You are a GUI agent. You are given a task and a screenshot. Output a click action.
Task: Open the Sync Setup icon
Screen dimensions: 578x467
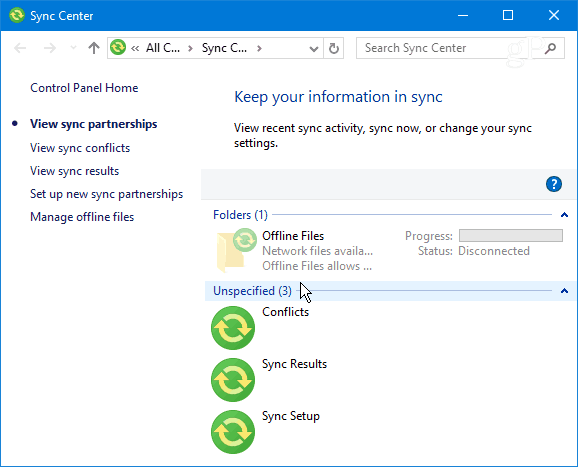[233, 432]
